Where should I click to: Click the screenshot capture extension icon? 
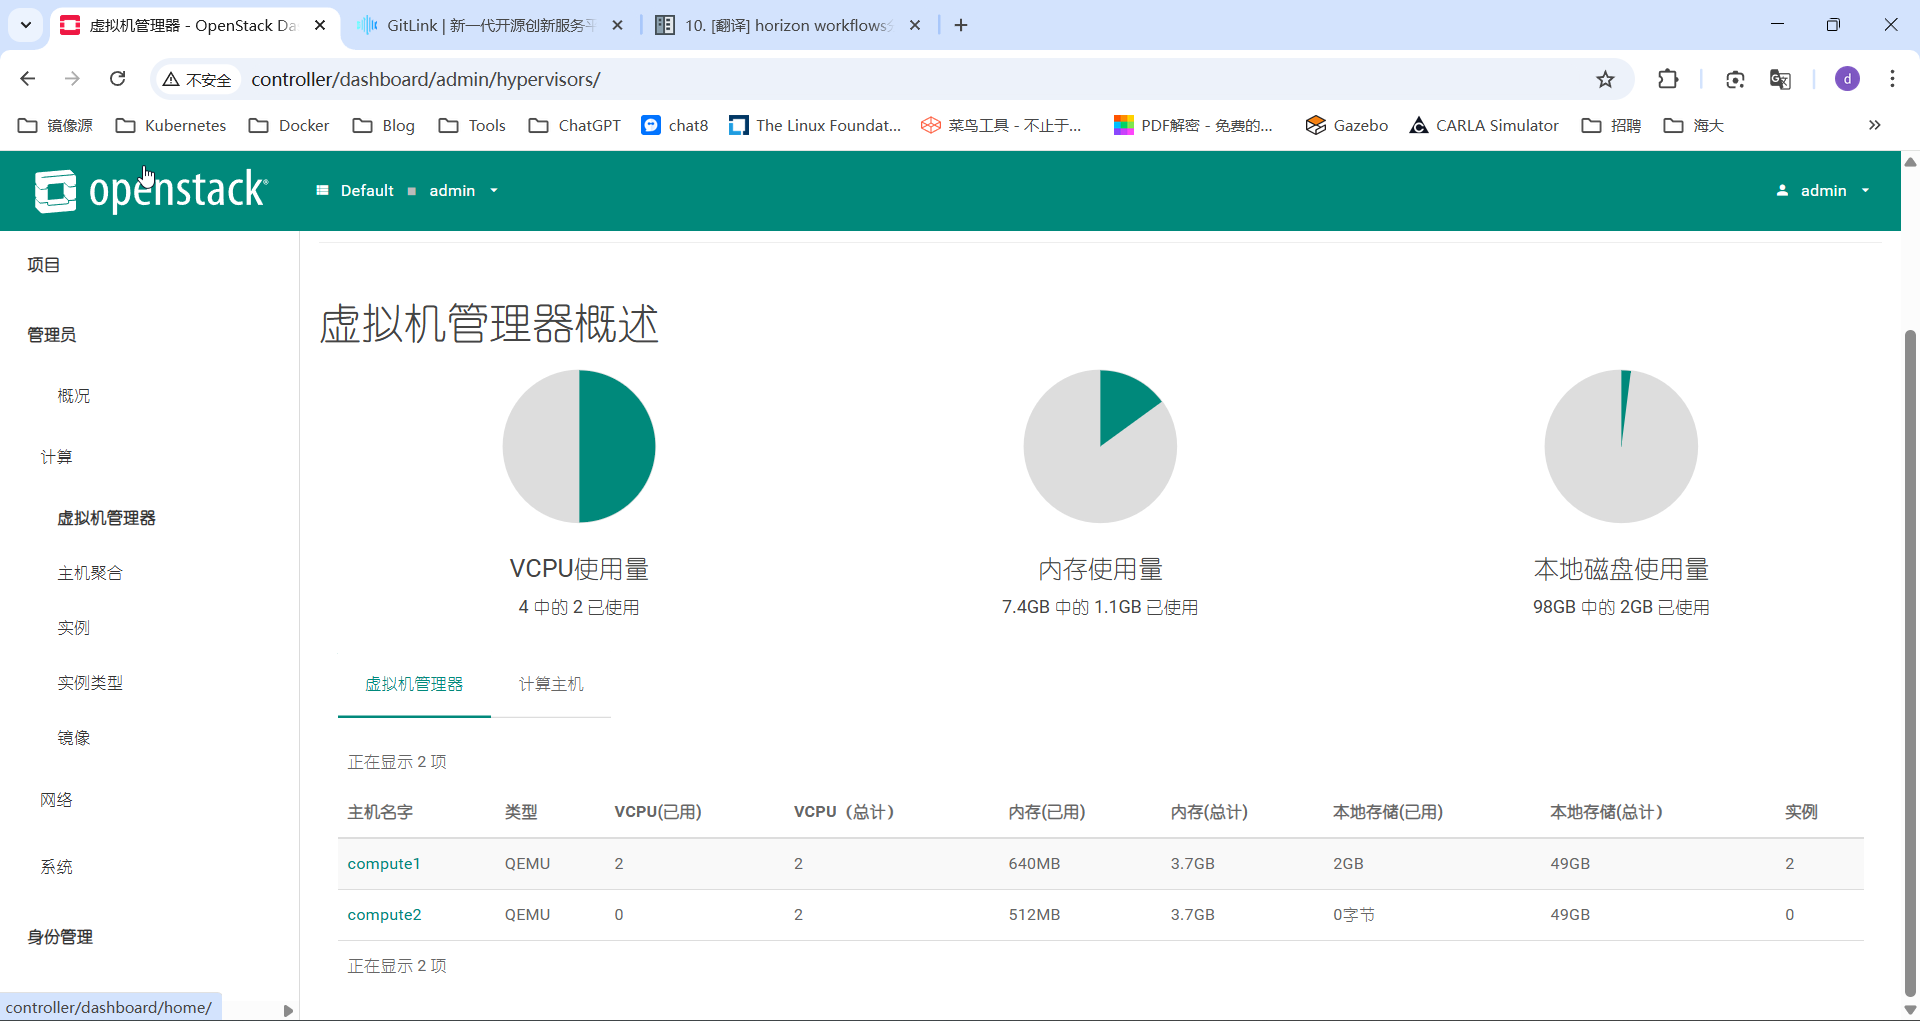pos(1735,79)
